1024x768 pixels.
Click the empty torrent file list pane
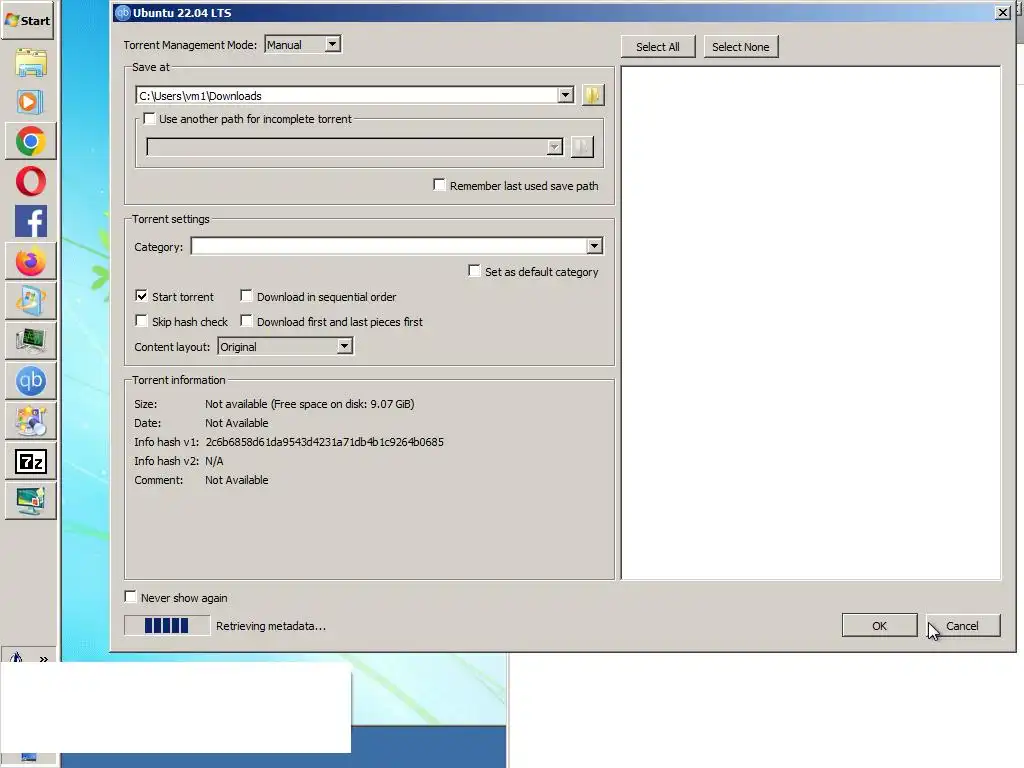tap(810, 323)
